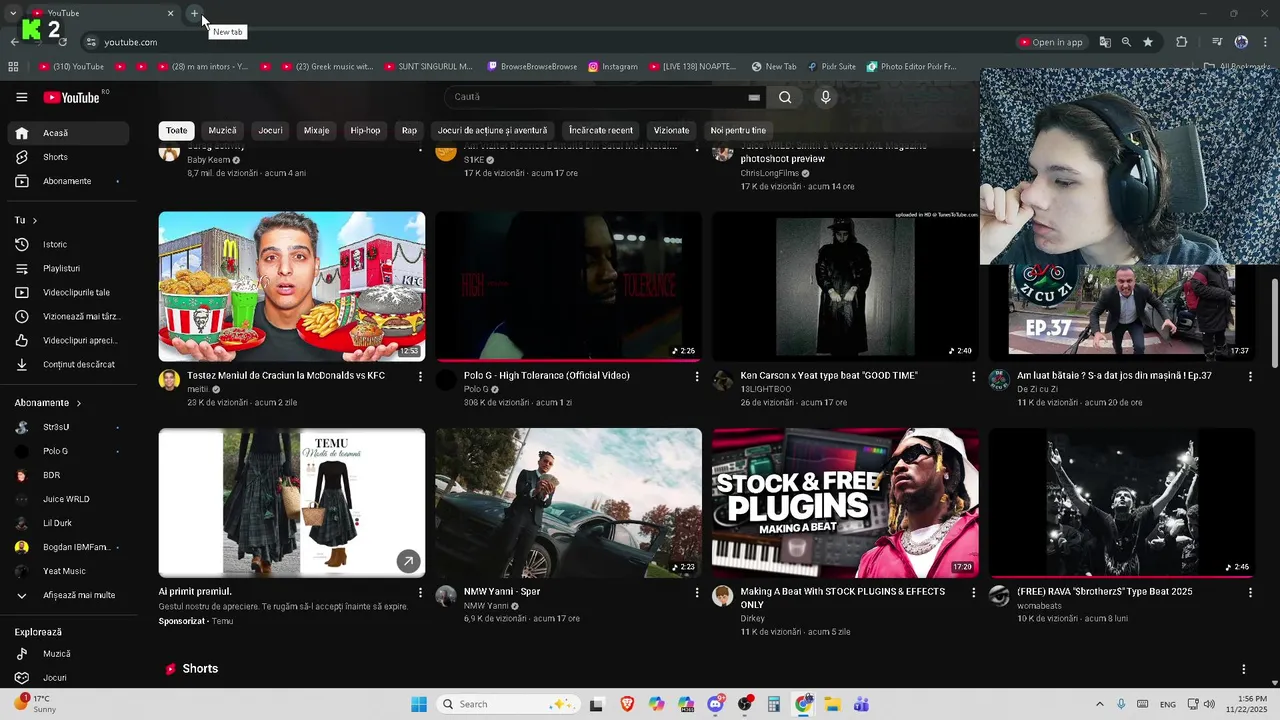Open Juice WRLD channel in subscriptions
This screenshot has width=1280, height=720.
[70, 499]
